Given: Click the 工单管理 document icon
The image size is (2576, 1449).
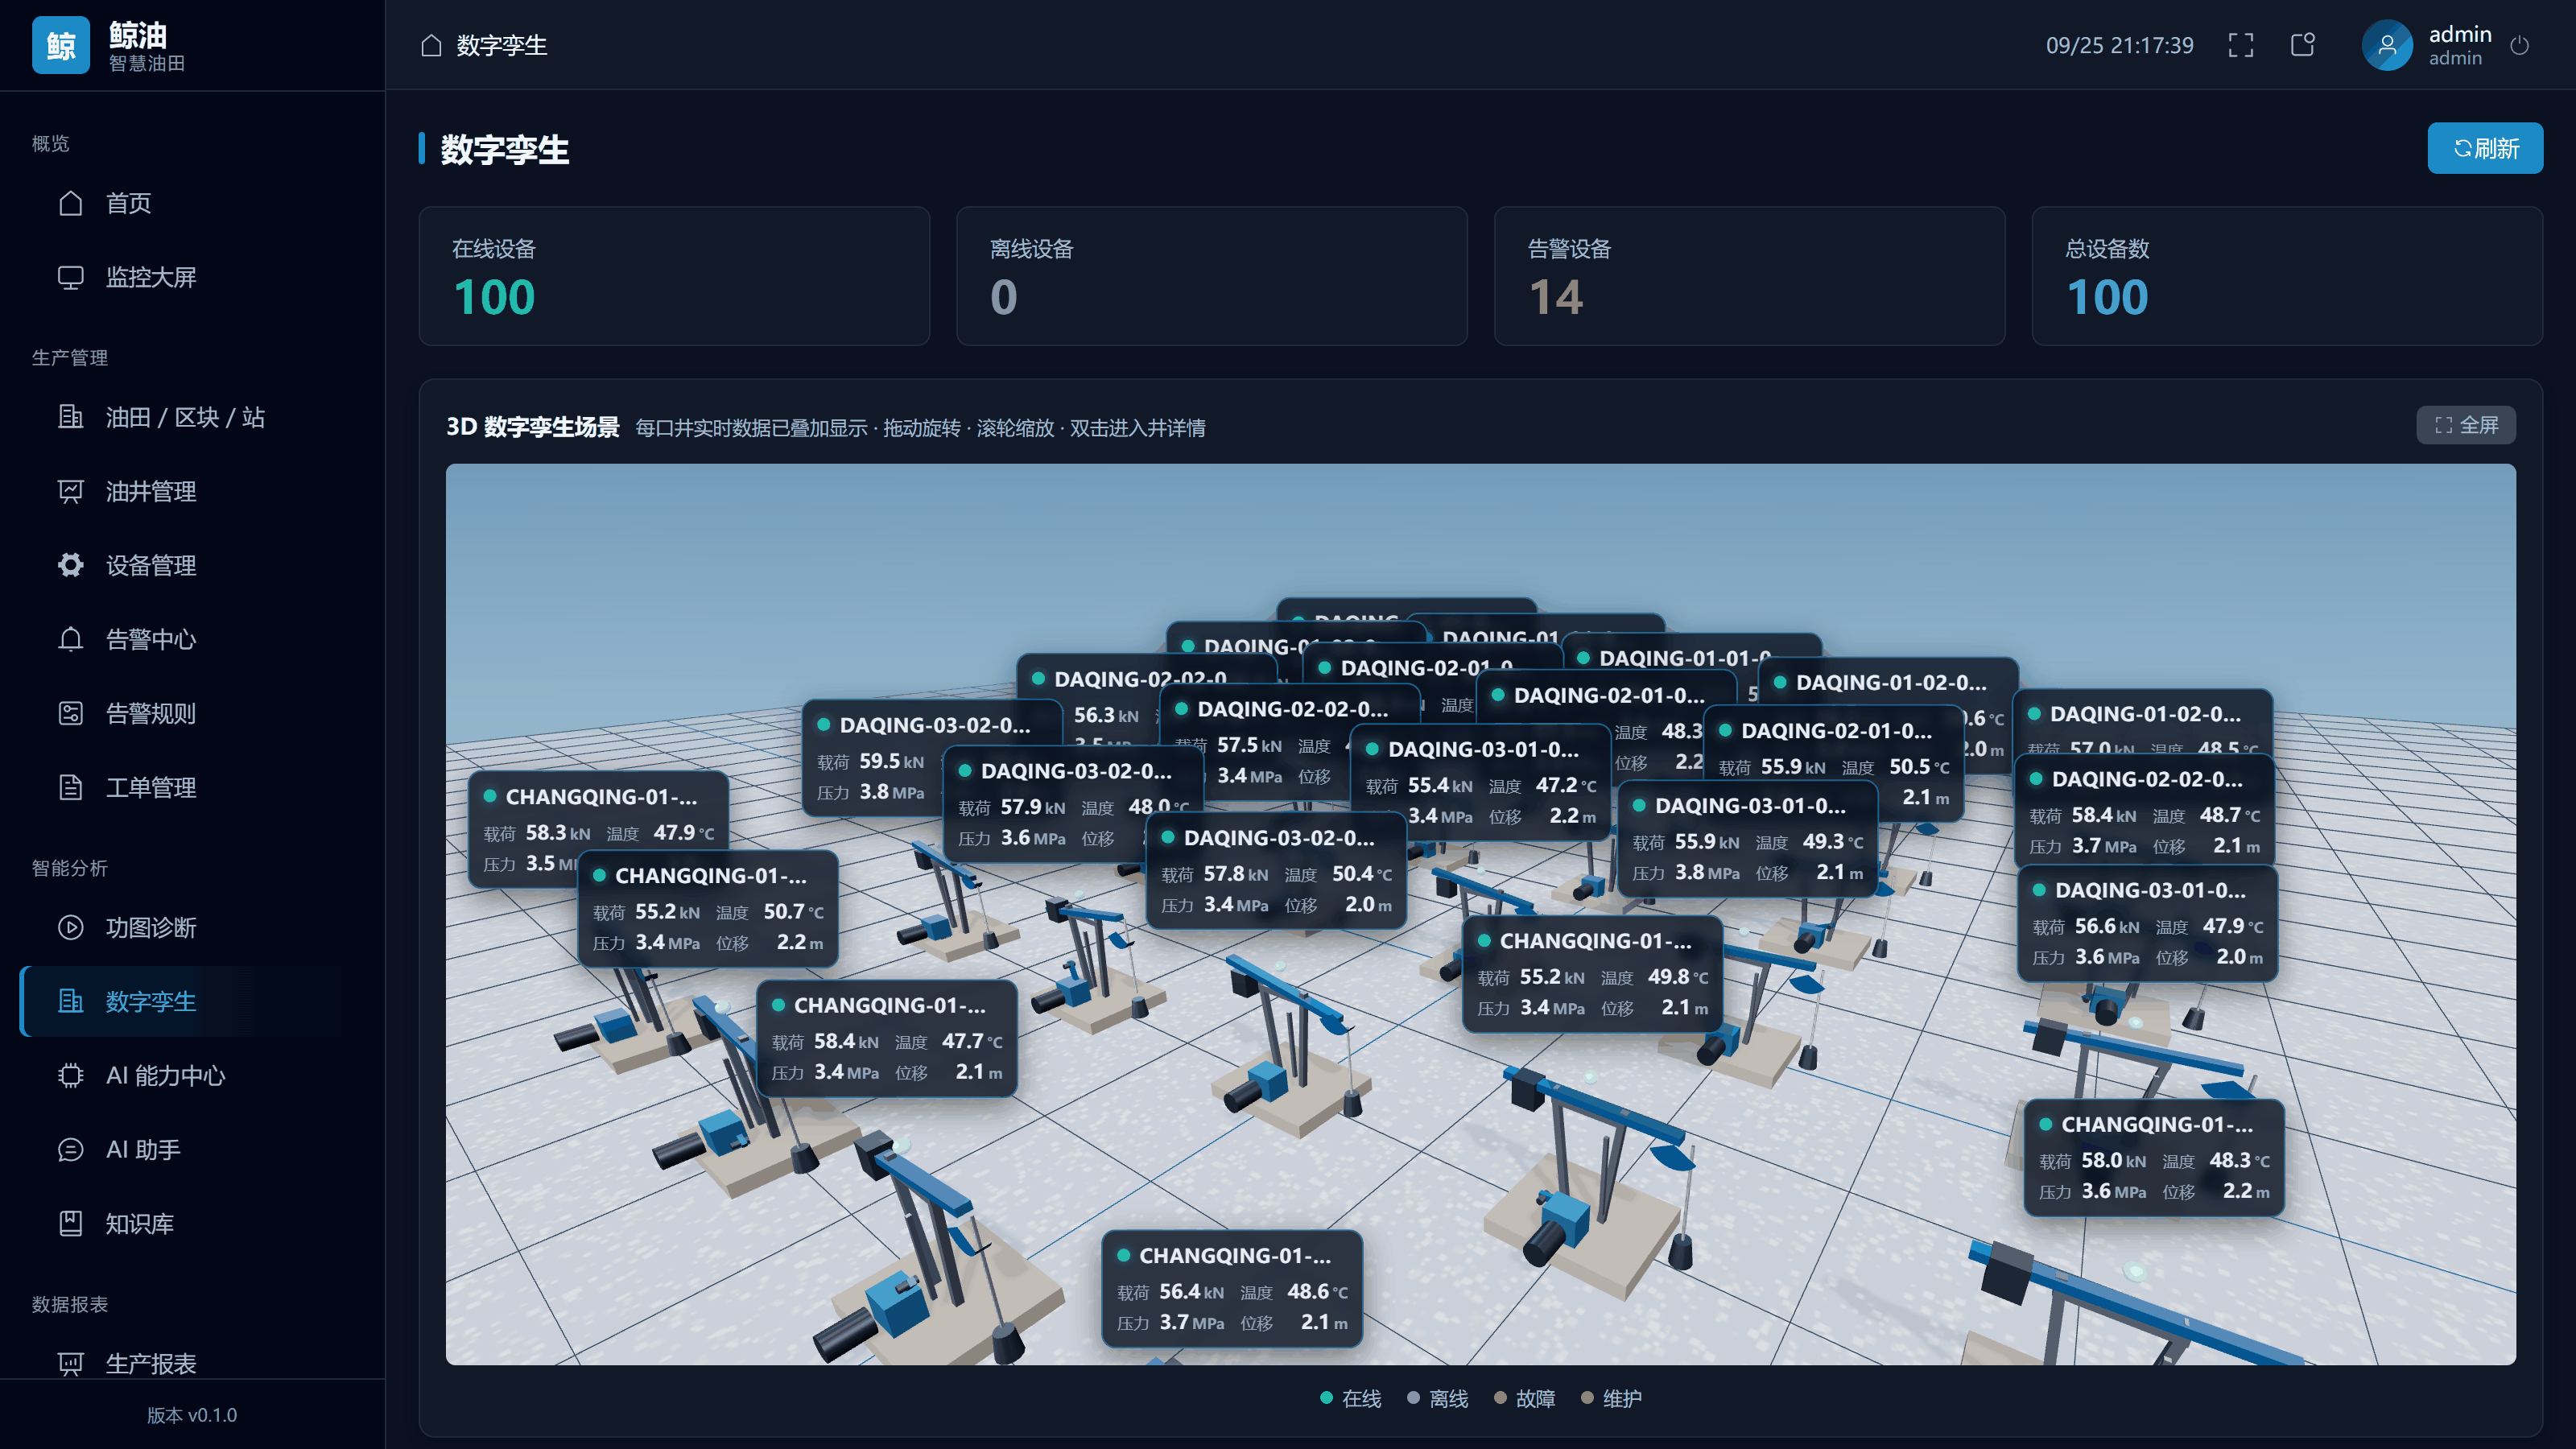Looking at the screenshot, I should 70,787.
